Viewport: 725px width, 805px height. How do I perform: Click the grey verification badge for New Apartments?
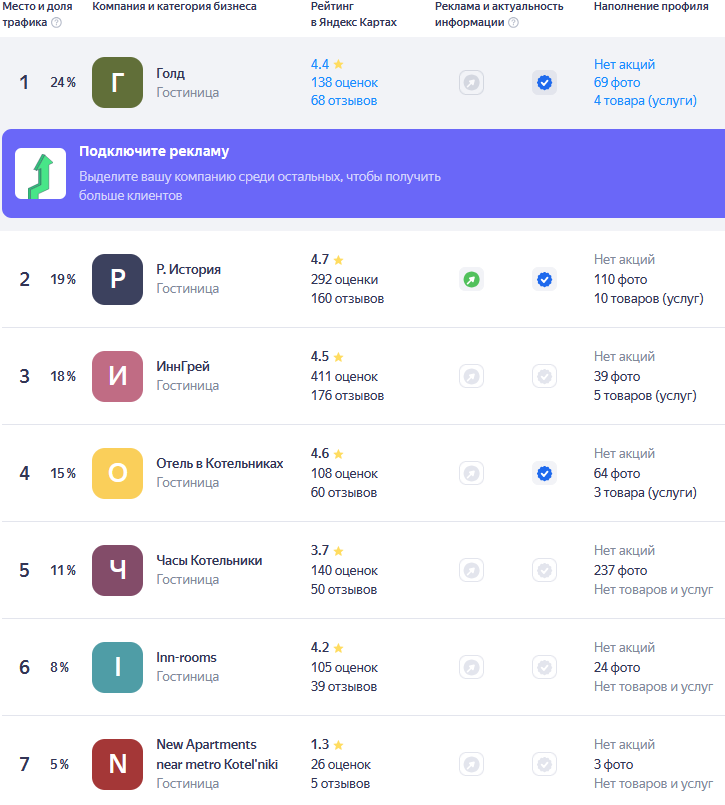tap(544, 764)
